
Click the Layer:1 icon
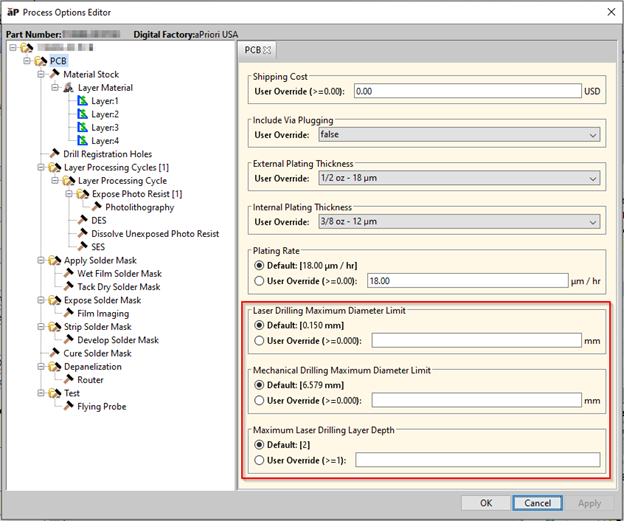82,101
